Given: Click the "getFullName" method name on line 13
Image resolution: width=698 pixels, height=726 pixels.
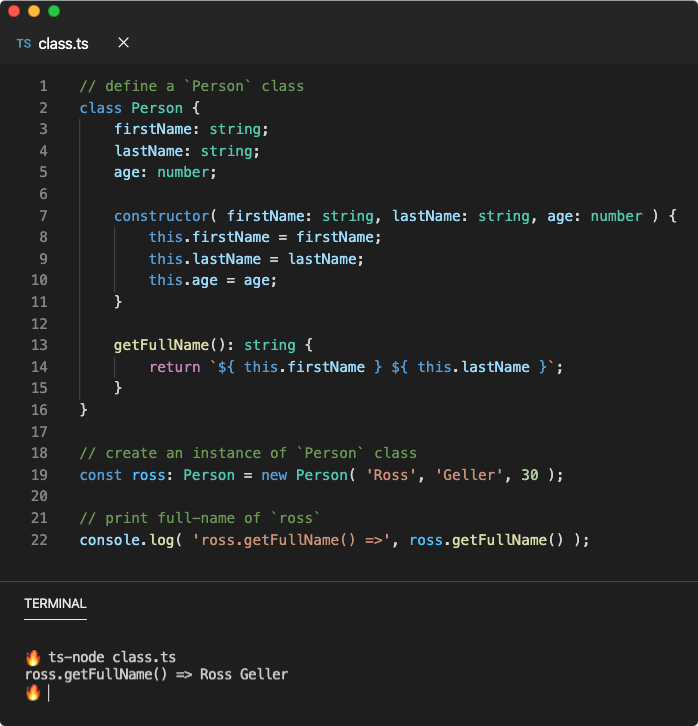Looking at the screenshot, I should (162, 345).
